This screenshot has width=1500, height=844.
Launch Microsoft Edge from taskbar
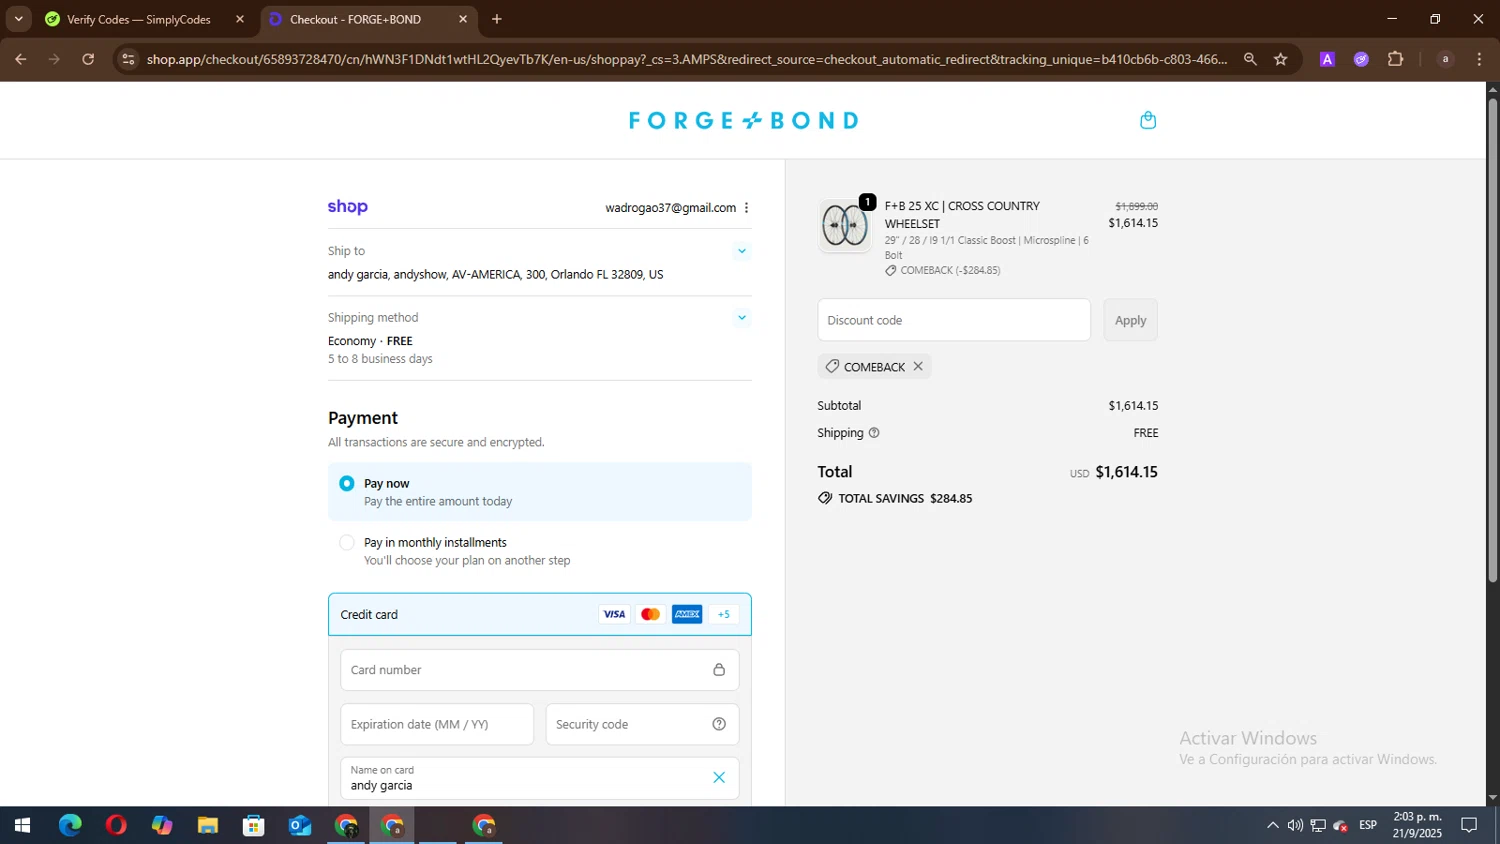click(x=70, y=826)
